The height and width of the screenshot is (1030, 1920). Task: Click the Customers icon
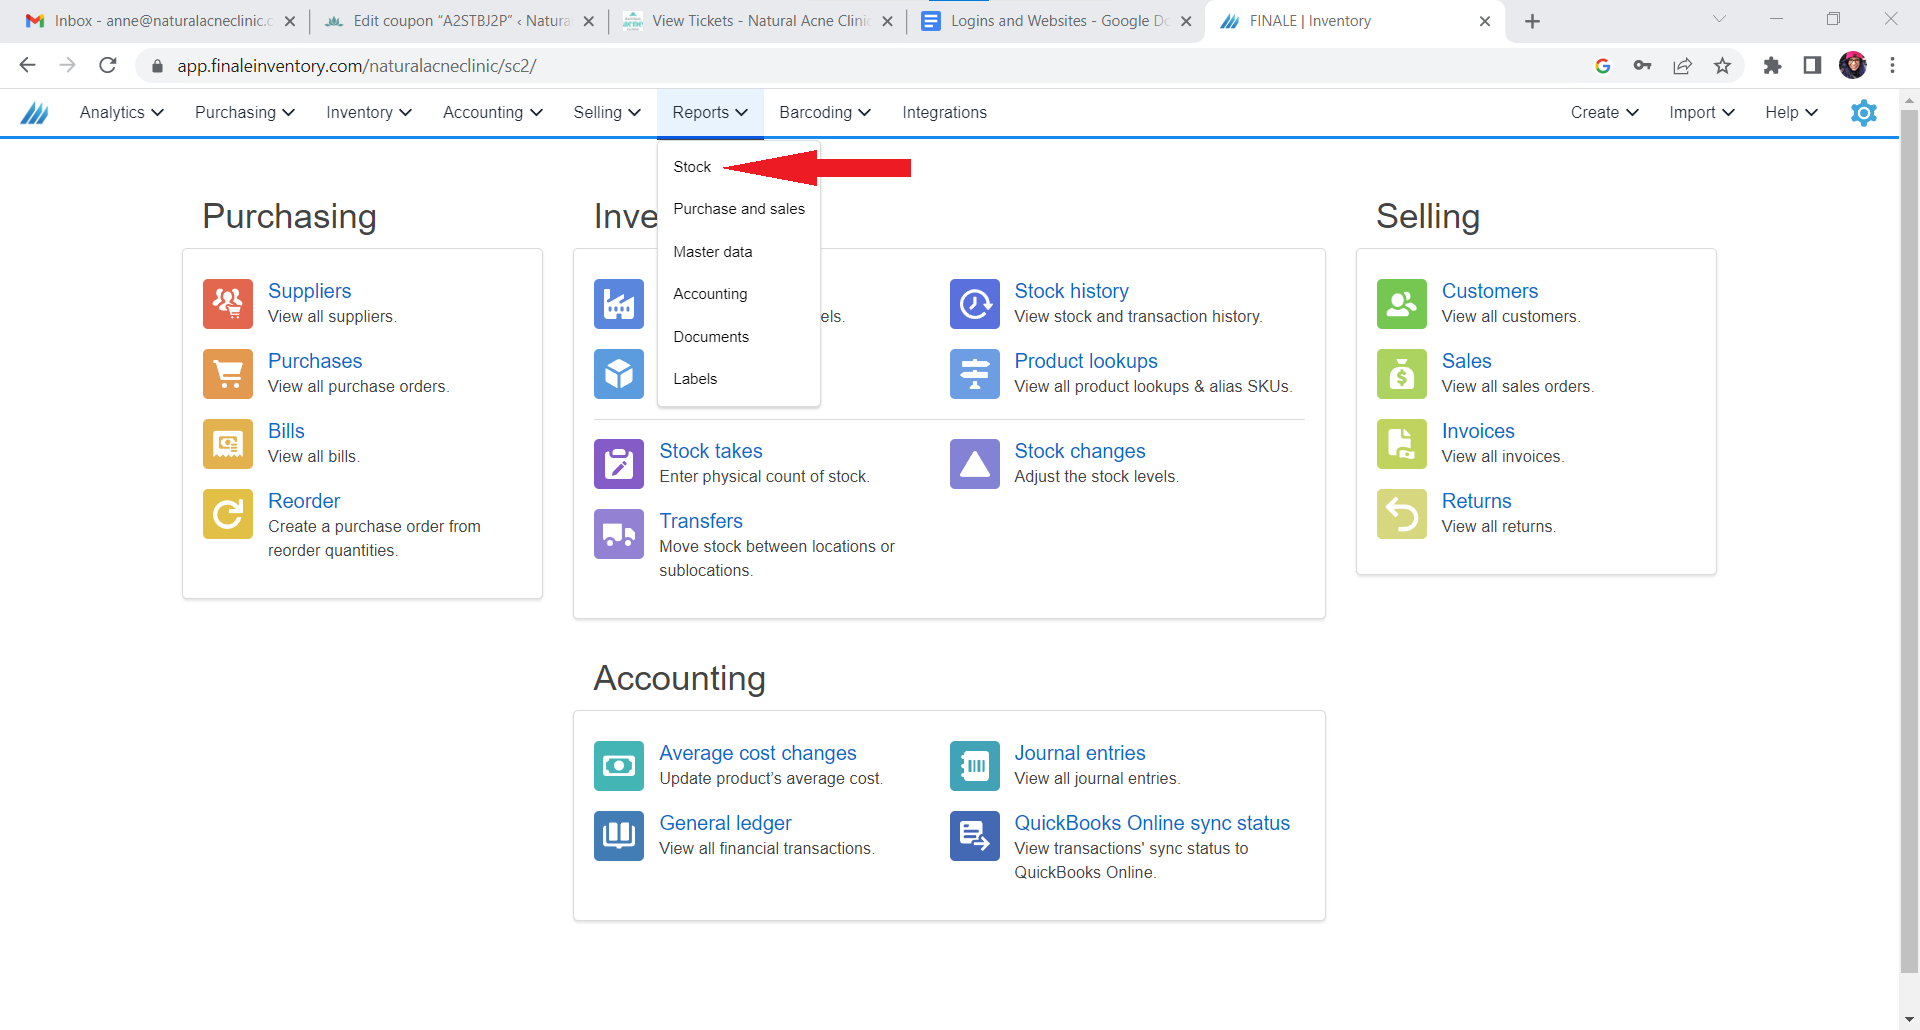[1402, 304]
